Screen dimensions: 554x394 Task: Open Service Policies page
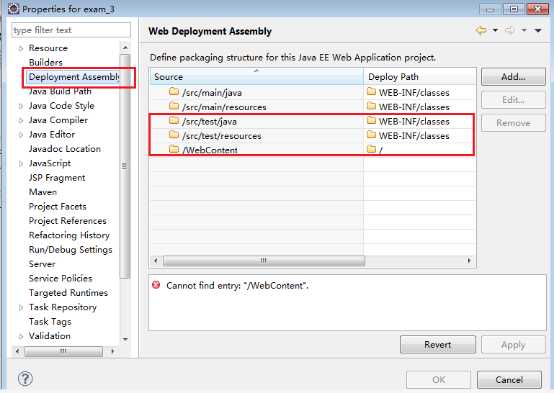pyautogui.click(x=60, y=278)
